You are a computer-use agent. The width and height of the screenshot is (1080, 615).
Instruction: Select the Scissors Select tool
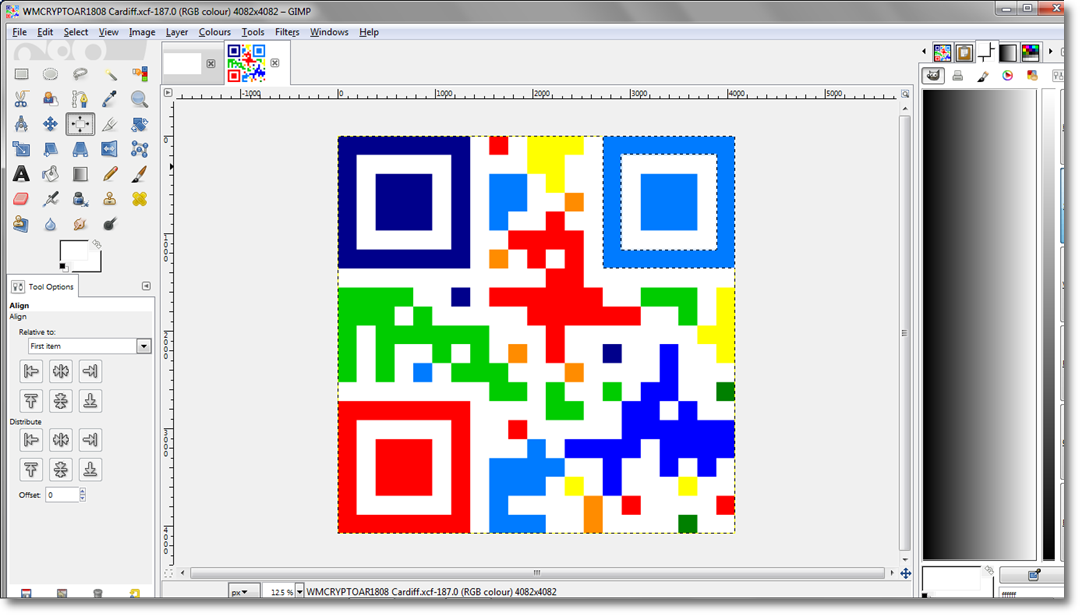[21, 99]
